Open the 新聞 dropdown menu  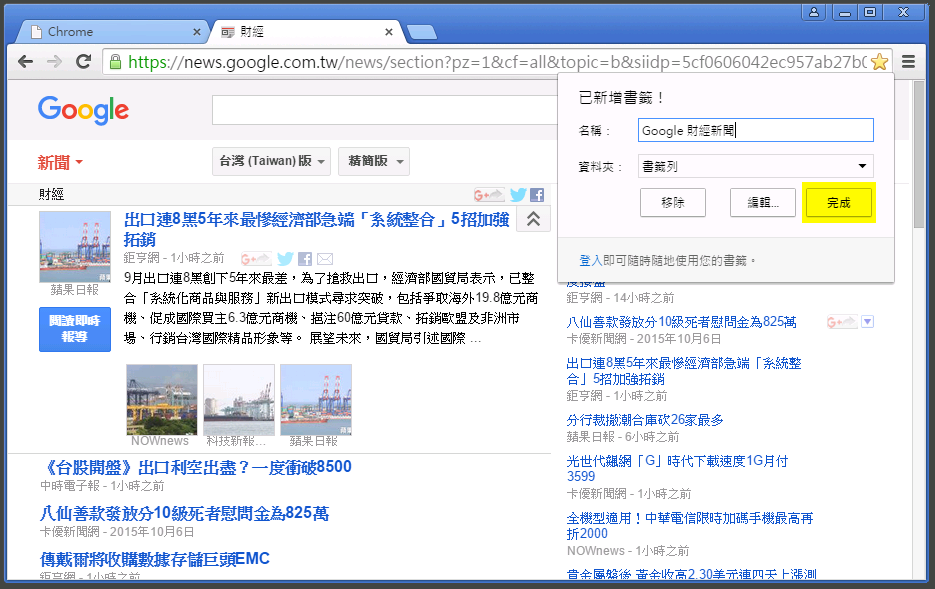pos(60,162)
